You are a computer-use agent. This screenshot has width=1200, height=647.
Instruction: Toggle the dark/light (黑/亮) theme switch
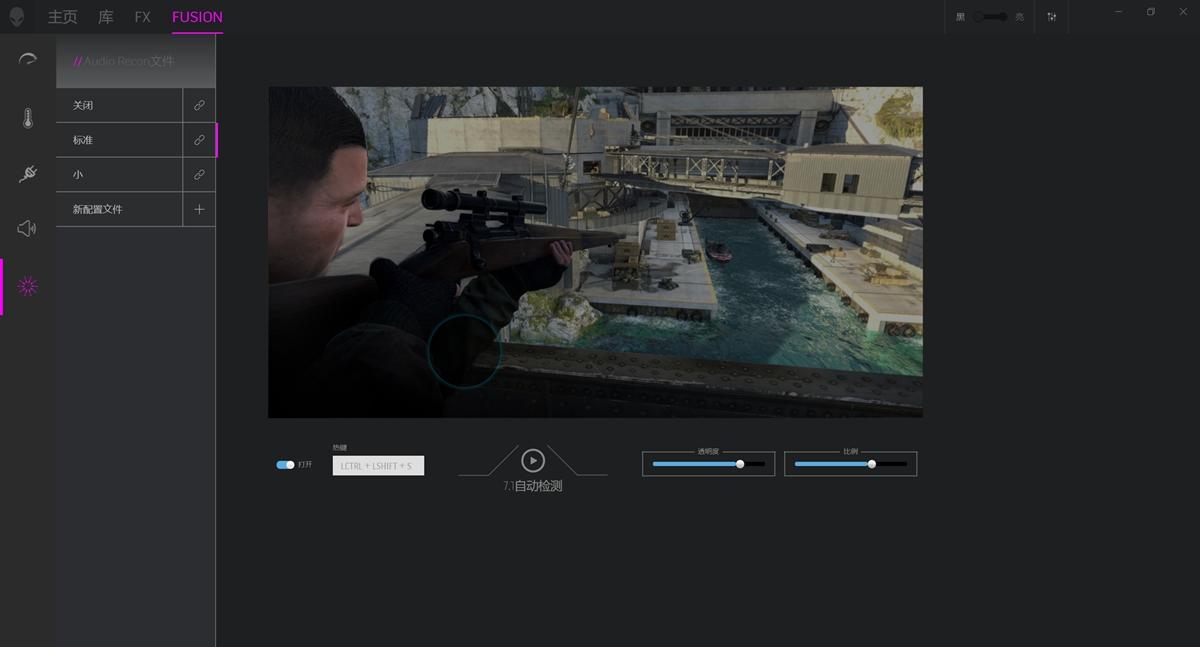991,17
